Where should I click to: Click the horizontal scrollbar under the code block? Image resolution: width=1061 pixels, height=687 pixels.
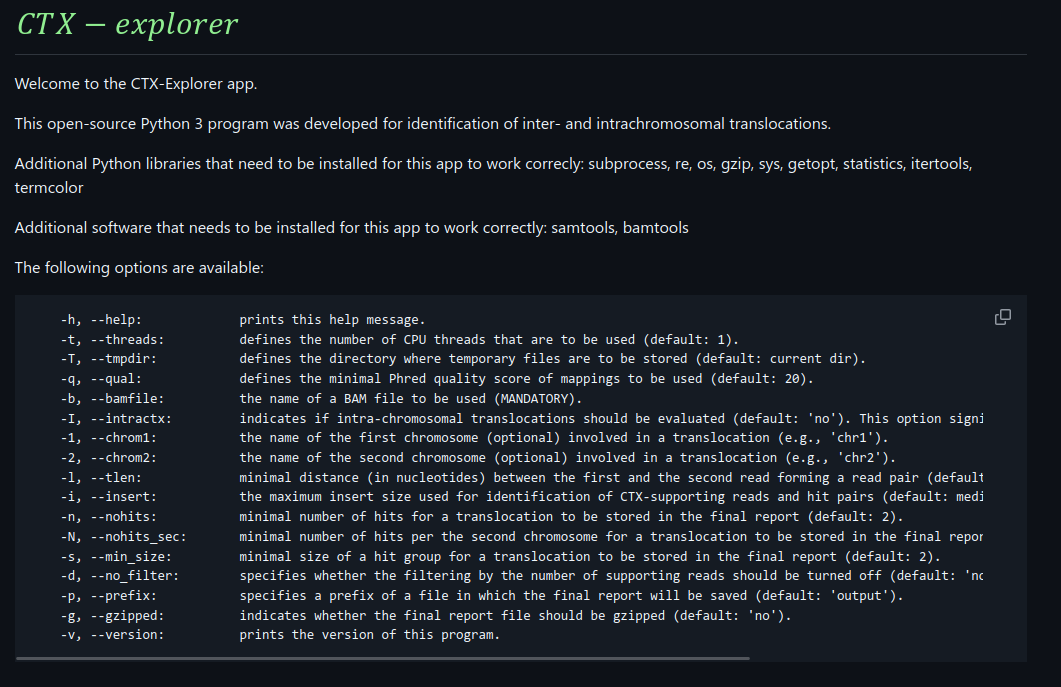click(x=383, y=658)
